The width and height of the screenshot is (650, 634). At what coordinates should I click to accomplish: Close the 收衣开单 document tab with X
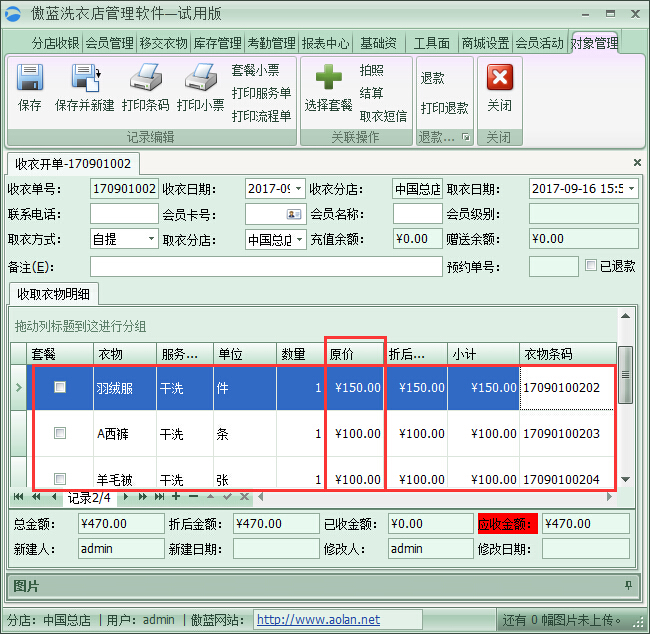(637, 163)
